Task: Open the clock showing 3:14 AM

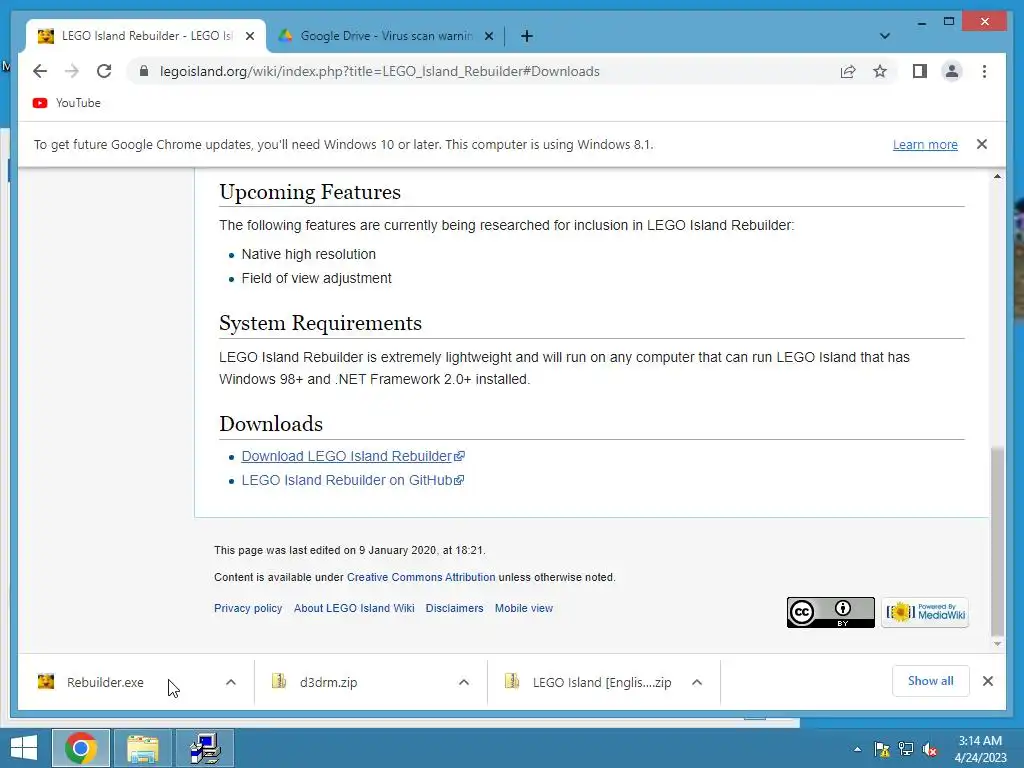Action: 980,749
